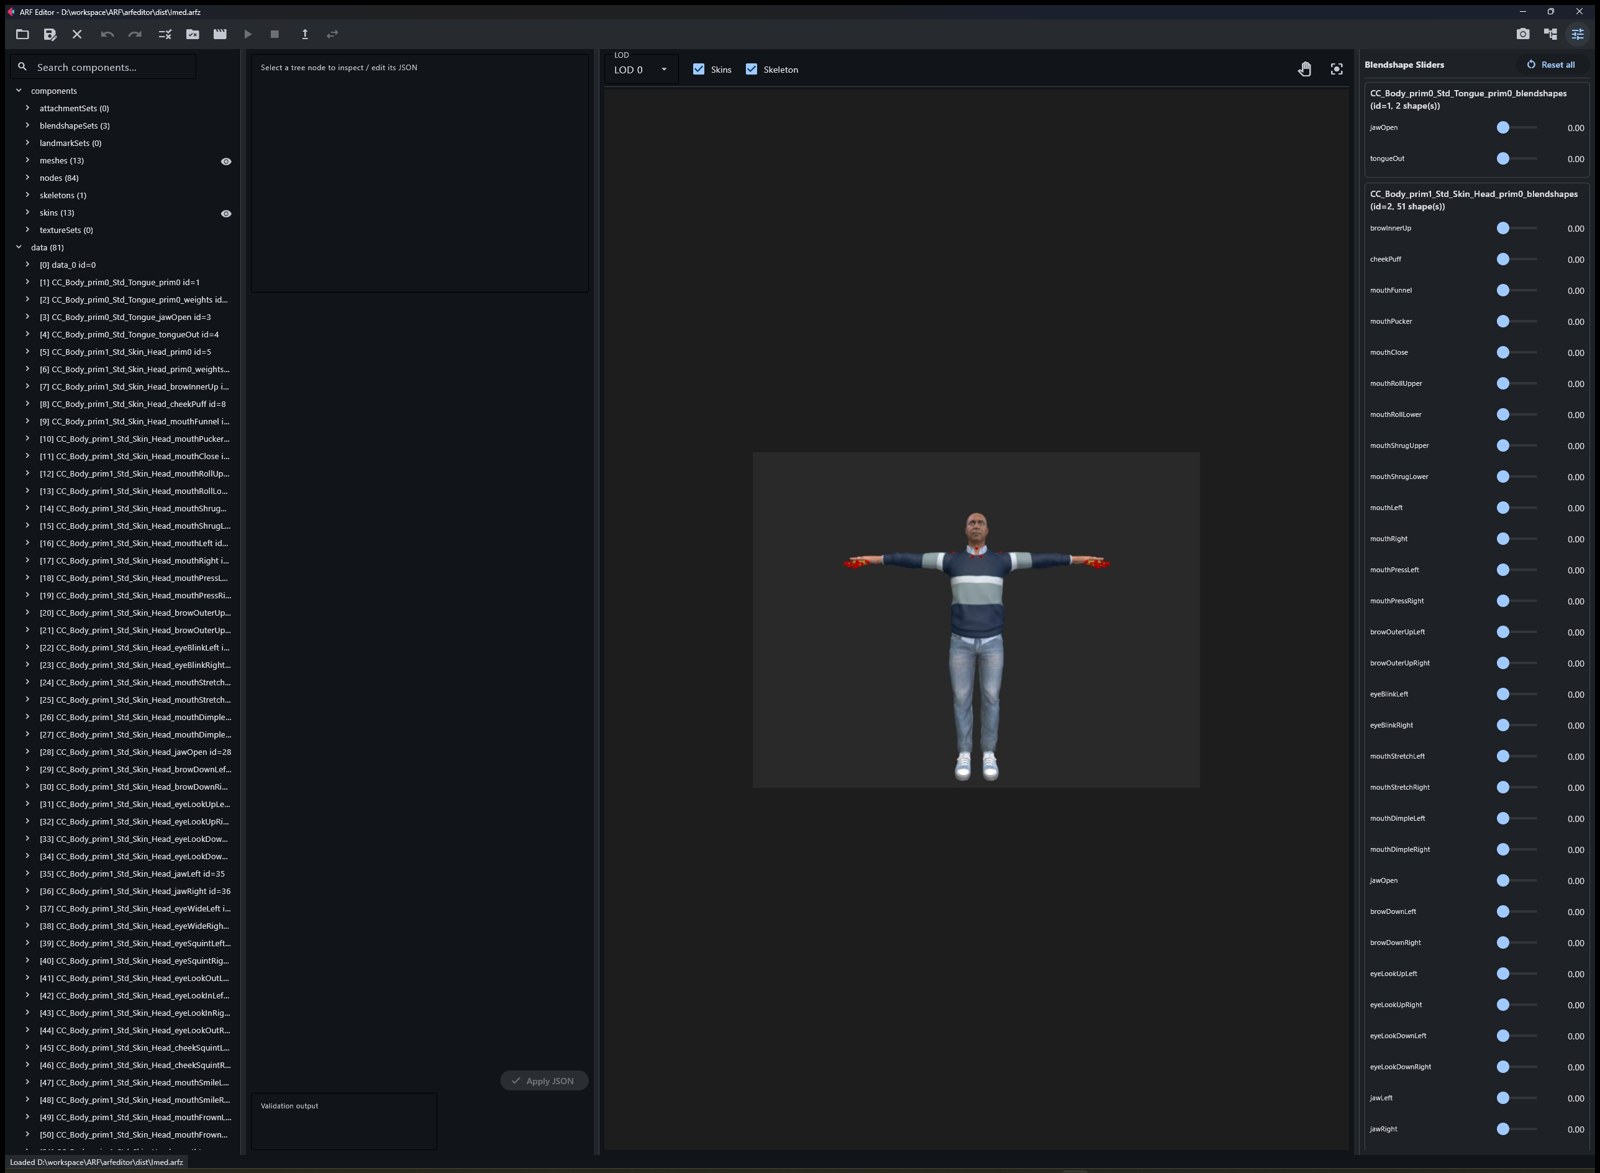This screenshot has width=1600, height=1173.
Task: Click the blendshape sliders tune icon
Action: [1578, 34]
